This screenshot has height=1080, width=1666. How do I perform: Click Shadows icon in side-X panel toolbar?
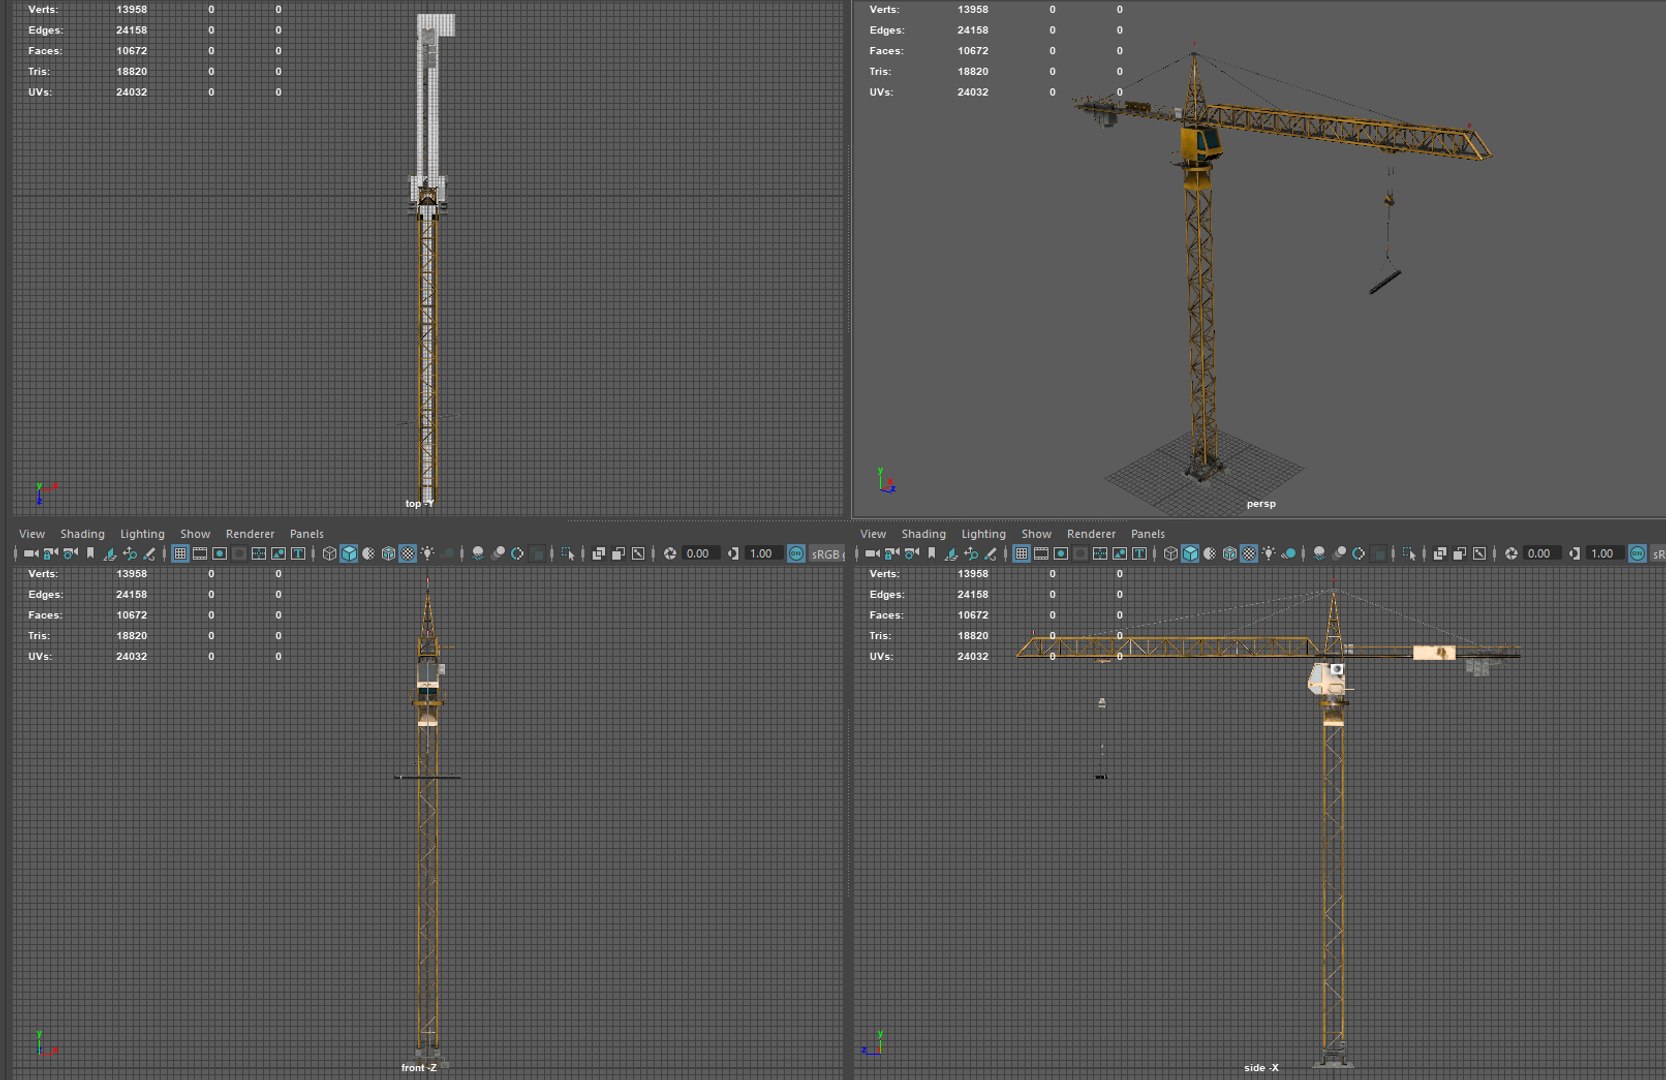[1288, 553]
